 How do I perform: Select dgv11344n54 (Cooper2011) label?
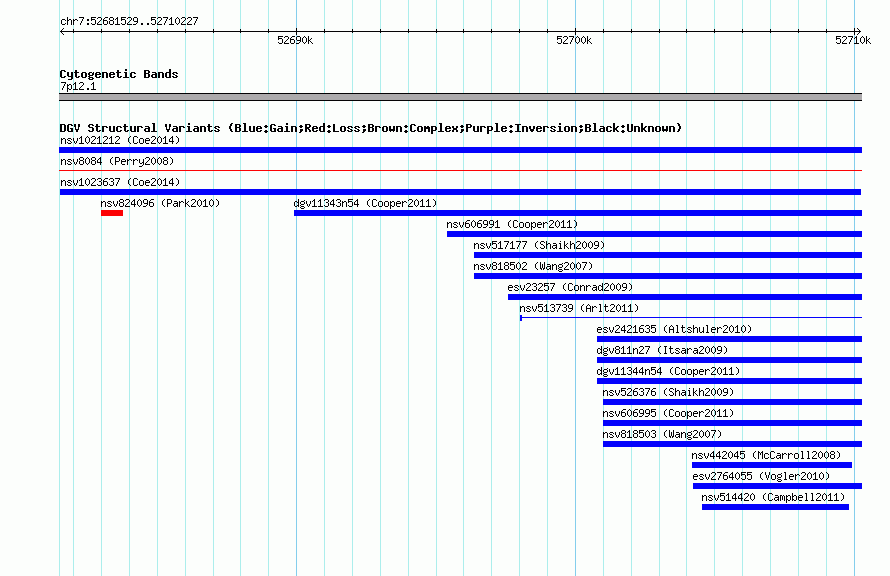[x=668, y=371]
